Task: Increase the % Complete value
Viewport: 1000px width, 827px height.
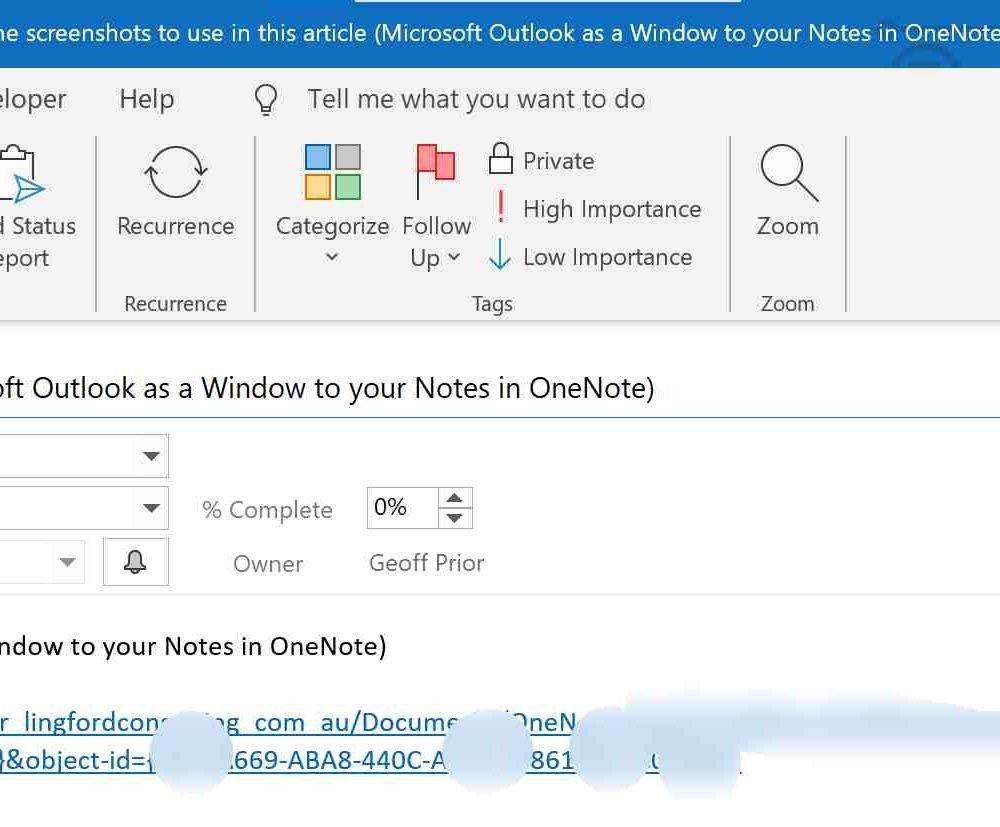Action: pos(455,498)
